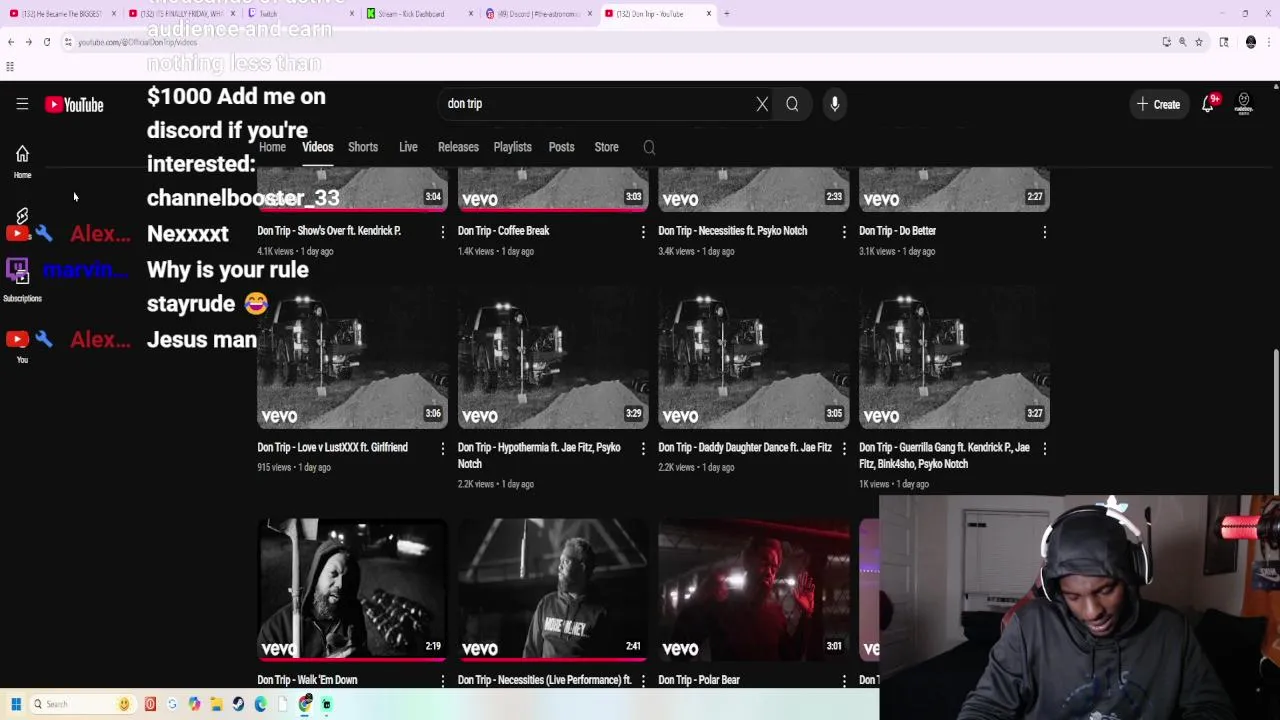Open Microsoft Edge from the taskbar
Viewport: 1280px width, 720px height.
pos(260,704)
